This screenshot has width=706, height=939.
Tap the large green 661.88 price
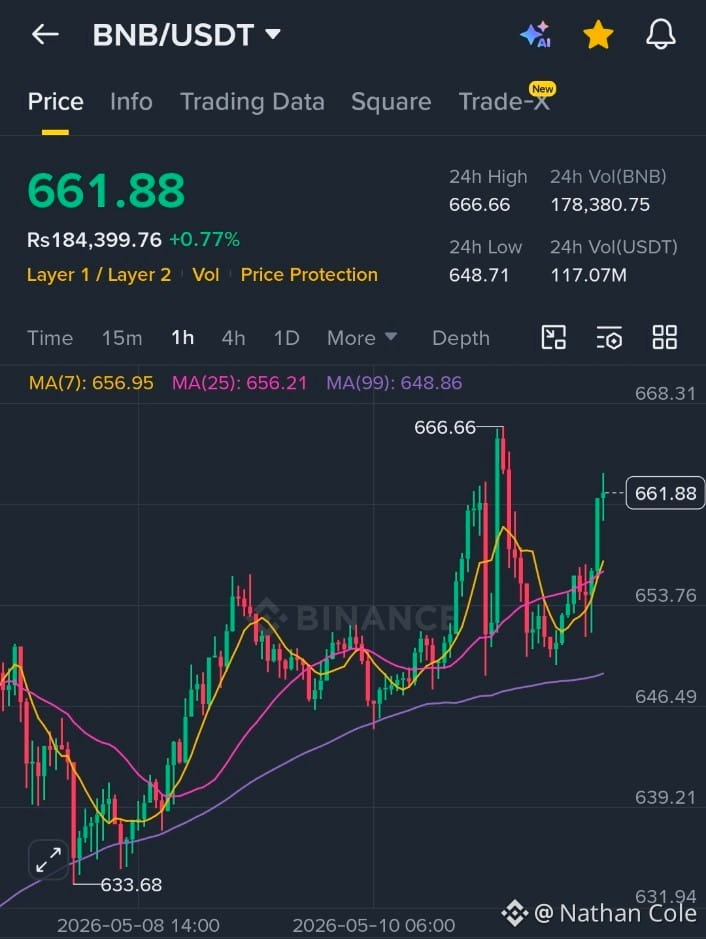[x=106, y=190]
